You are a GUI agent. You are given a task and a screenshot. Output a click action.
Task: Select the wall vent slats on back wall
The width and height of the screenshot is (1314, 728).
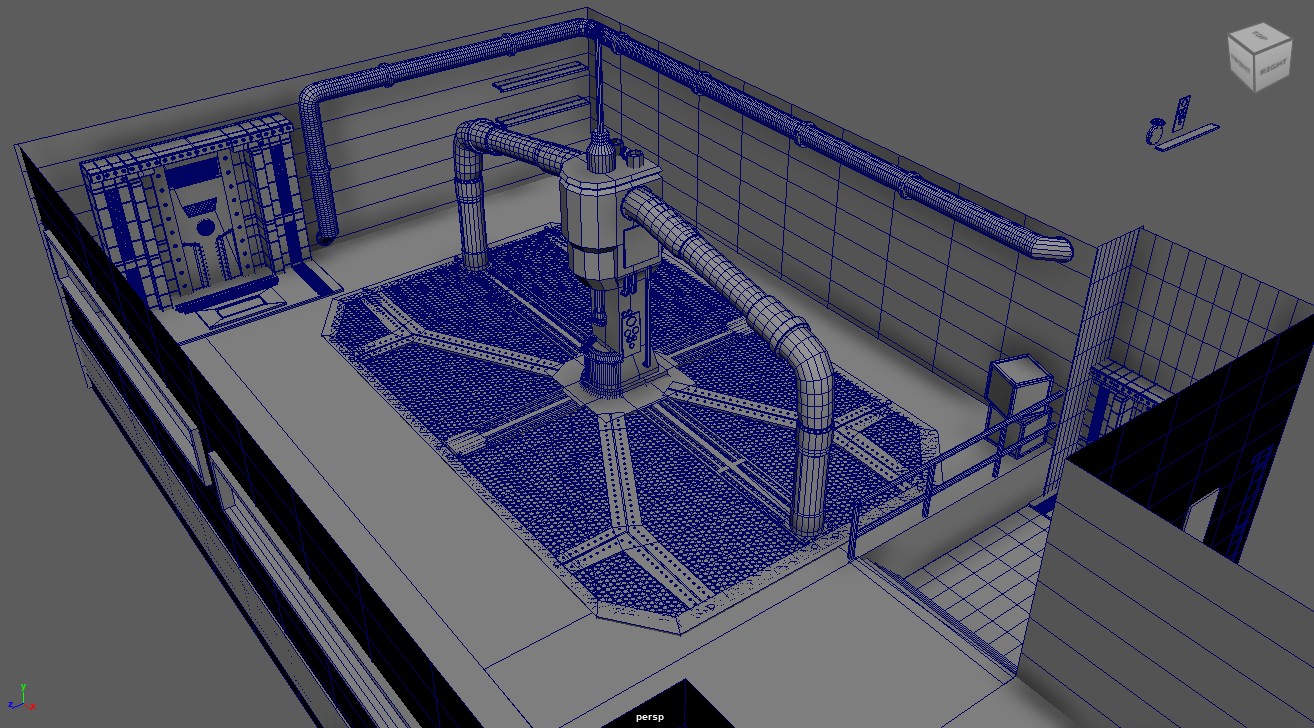[x=540, y=77]
